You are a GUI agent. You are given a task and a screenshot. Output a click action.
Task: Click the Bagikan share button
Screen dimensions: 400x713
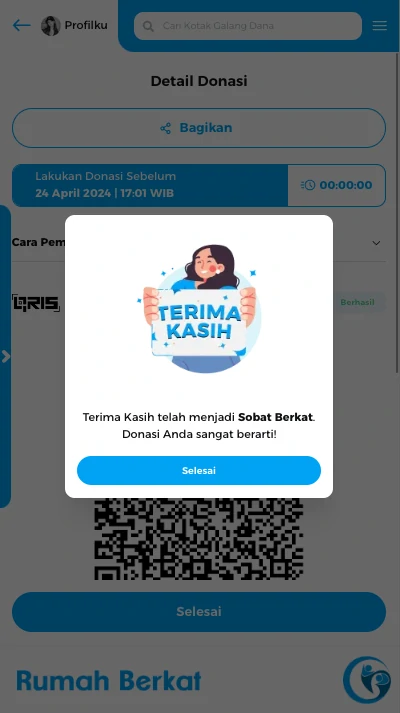(199, 128)
